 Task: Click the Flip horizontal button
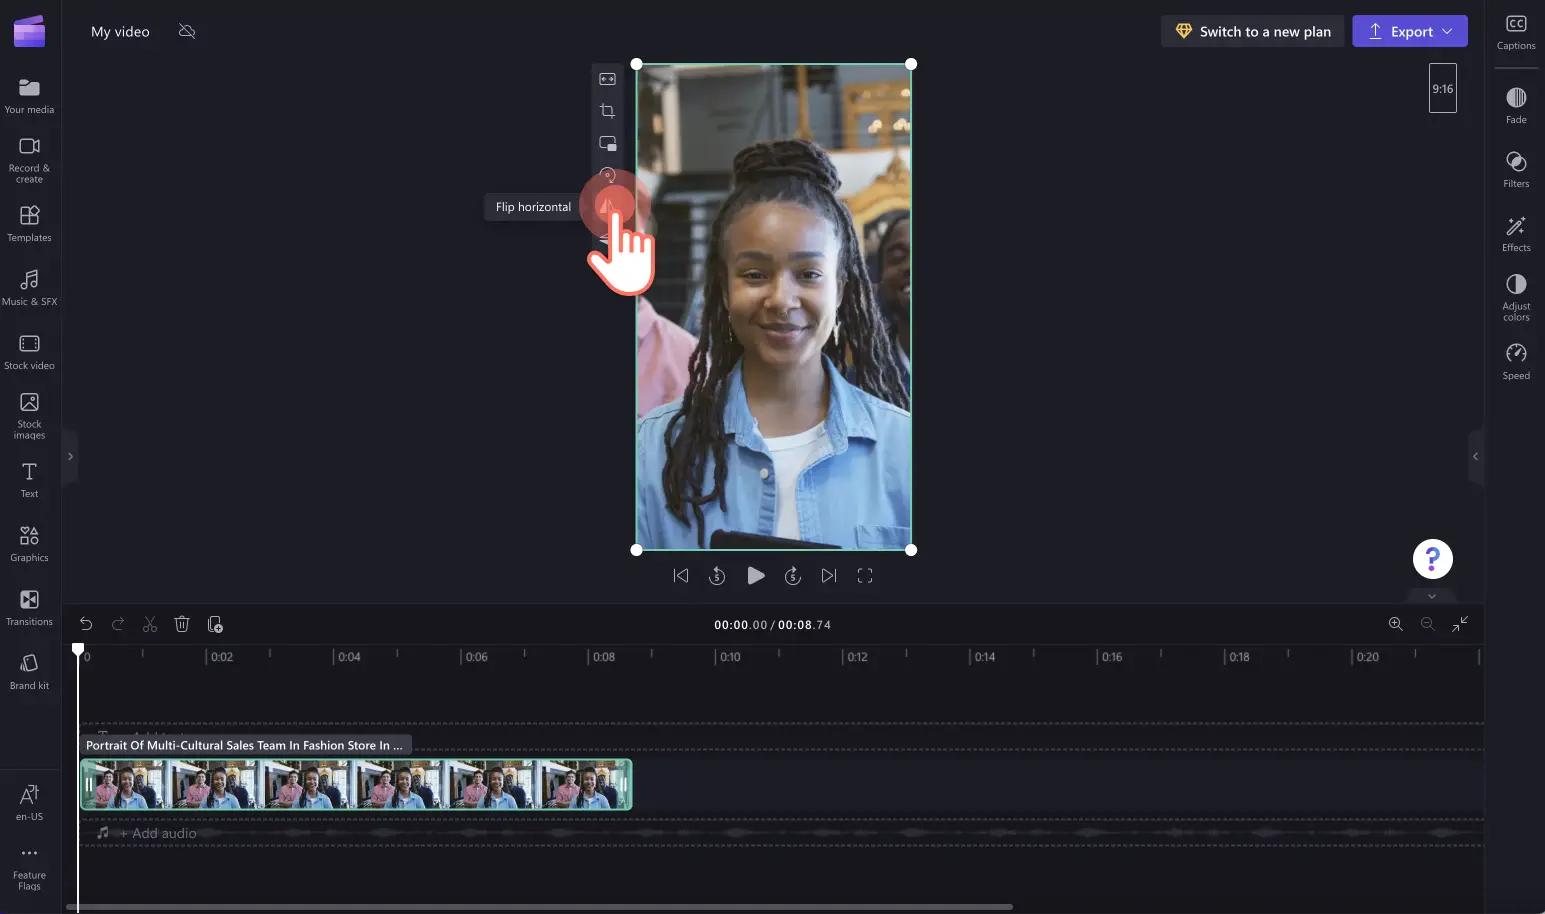[607, 207]
